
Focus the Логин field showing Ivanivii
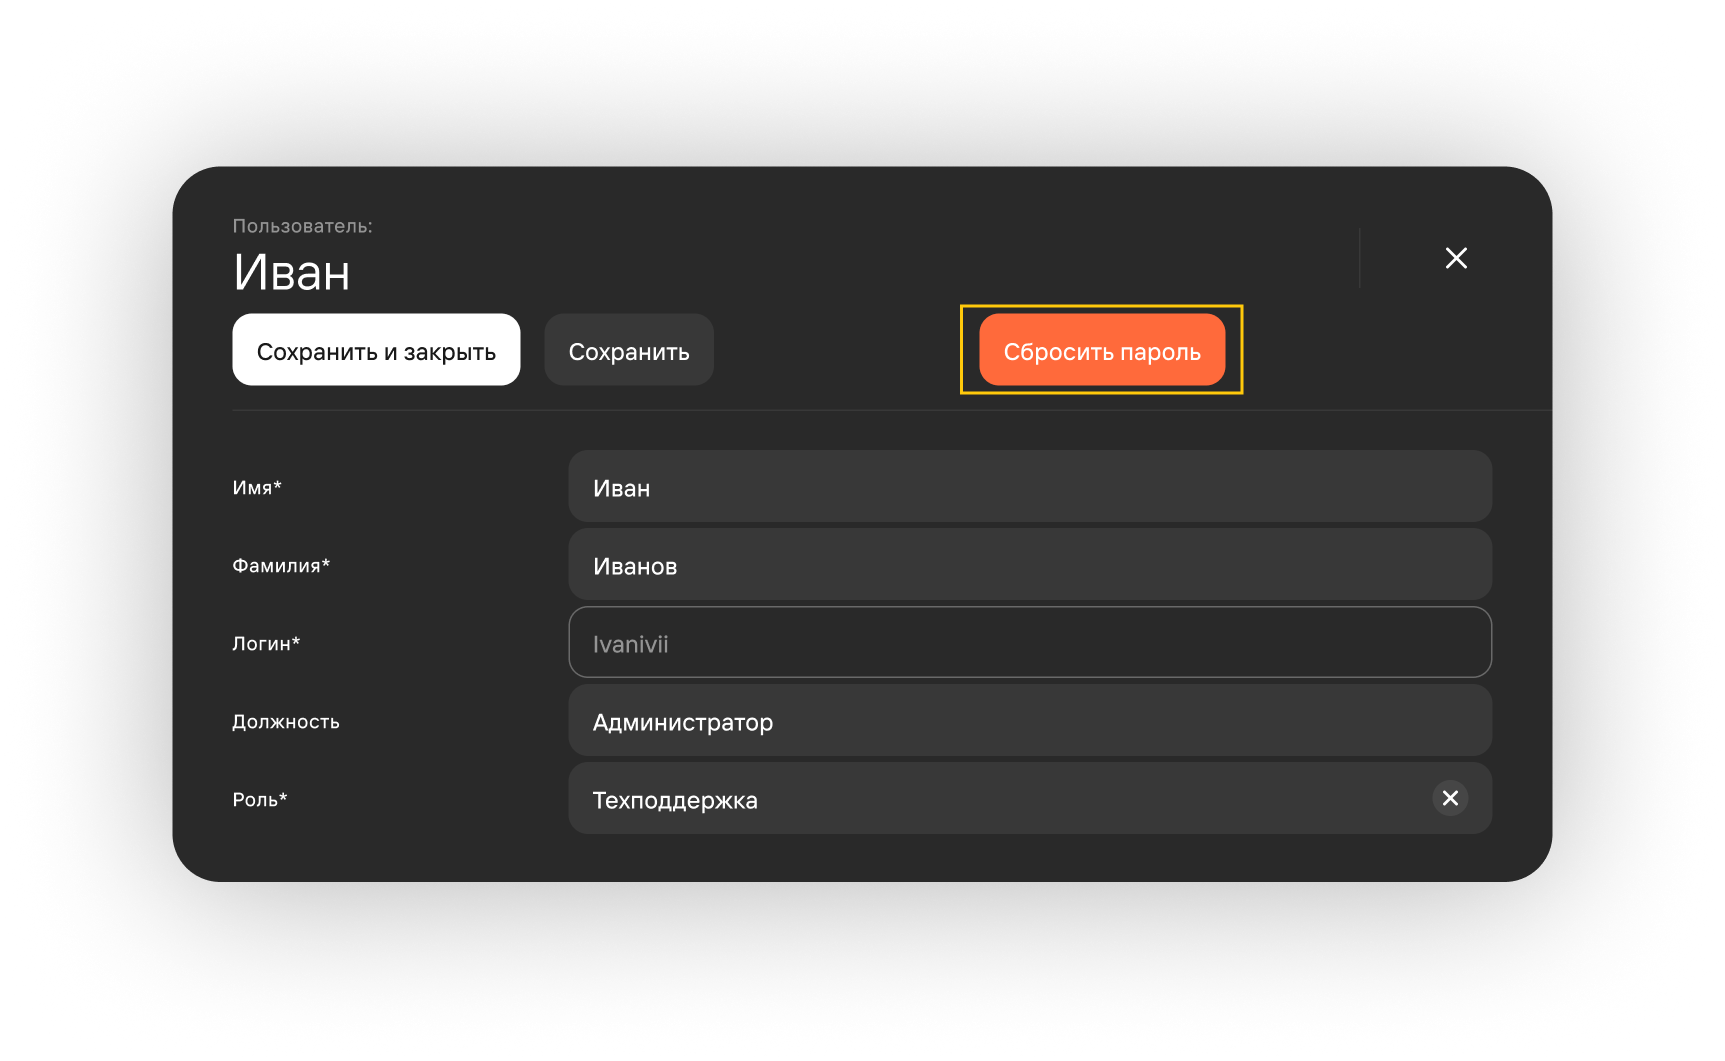[x=1030, y=642]
